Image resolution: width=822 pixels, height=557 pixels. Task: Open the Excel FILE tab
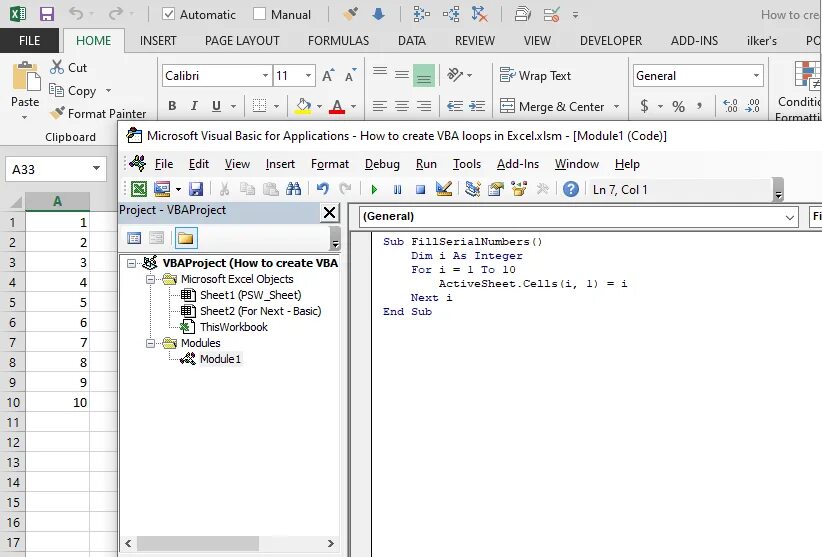point(29,41)
